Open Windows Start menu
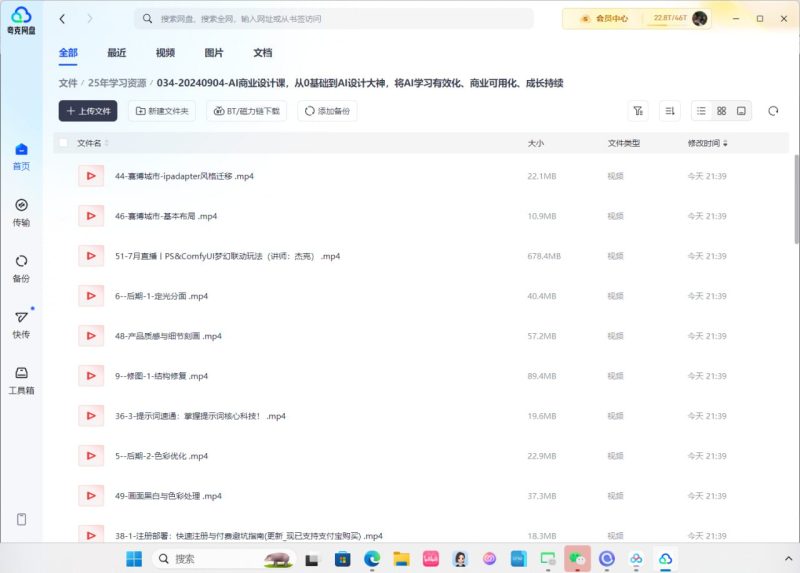Screen dimensions: 800x573 click(x=134, y=559)
